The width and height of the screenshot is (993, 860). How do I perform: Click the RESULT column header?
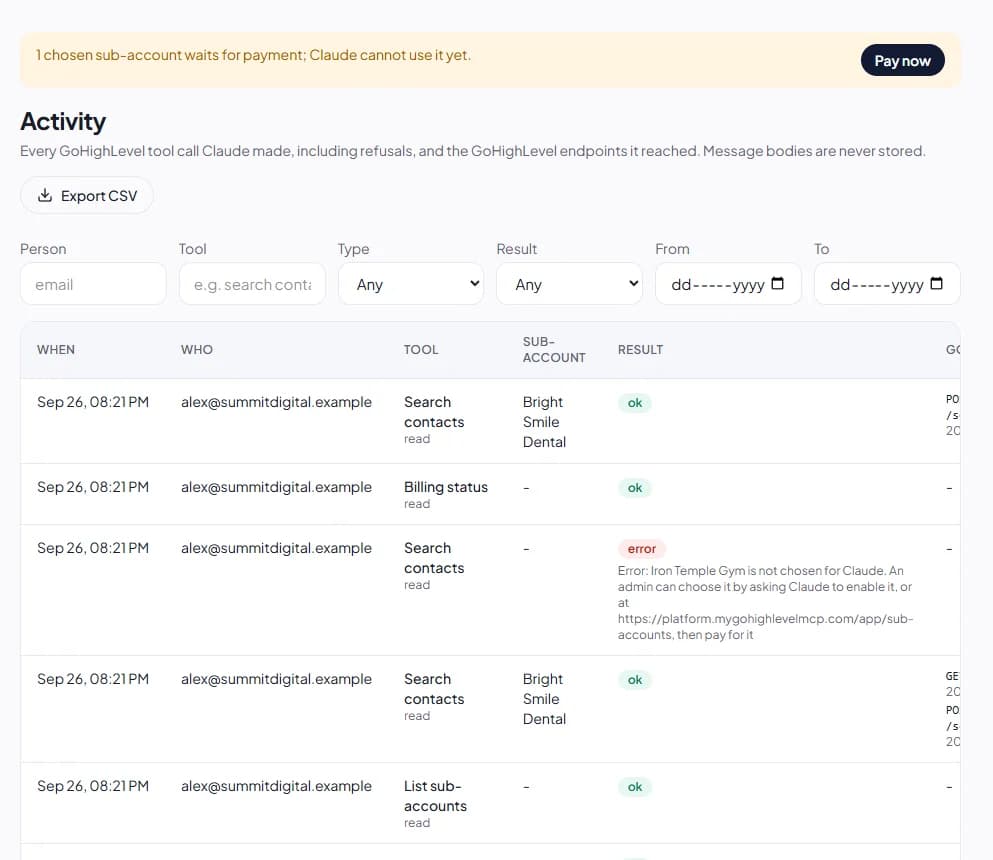[x=640, y=350]
